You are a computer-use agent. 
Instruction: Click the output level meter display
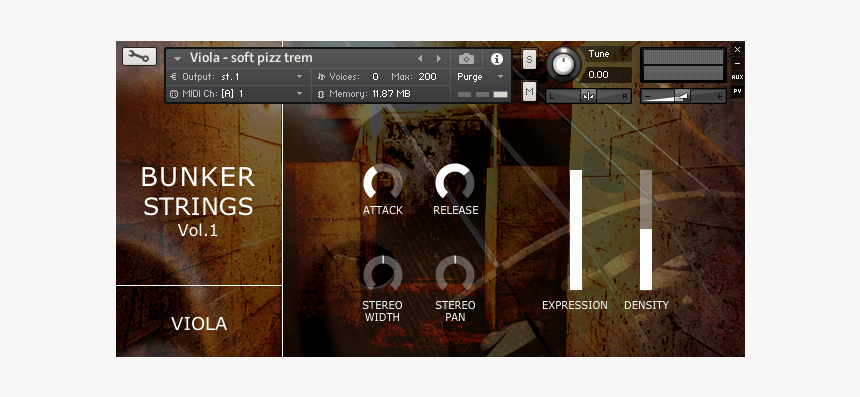tap(683, 65)
